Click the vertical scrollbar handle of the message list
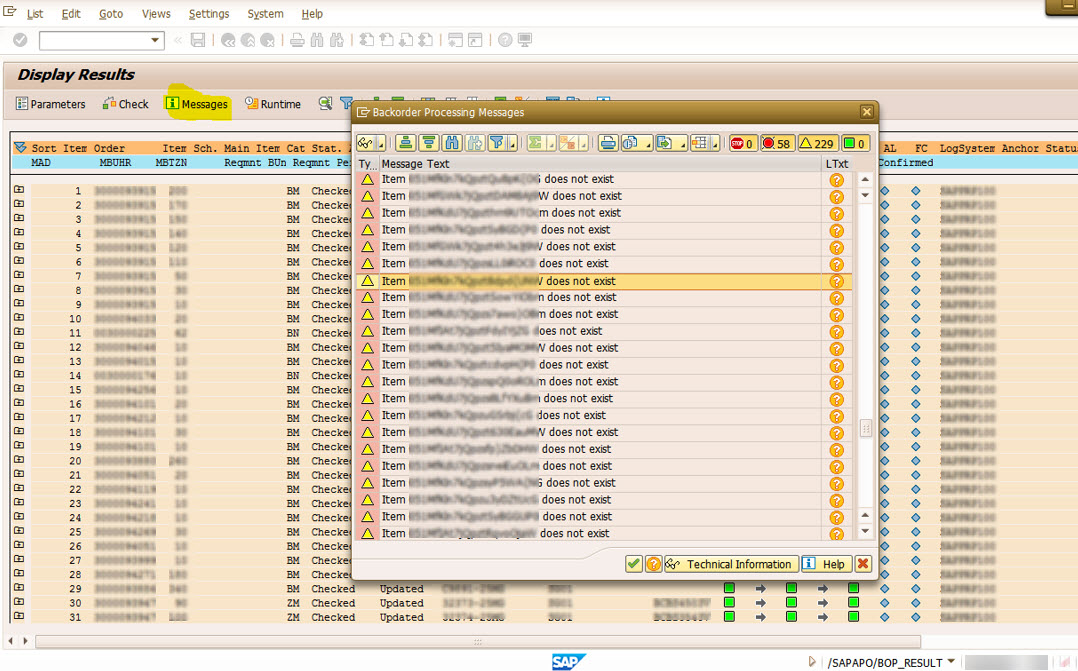 (x=866, y=428)
